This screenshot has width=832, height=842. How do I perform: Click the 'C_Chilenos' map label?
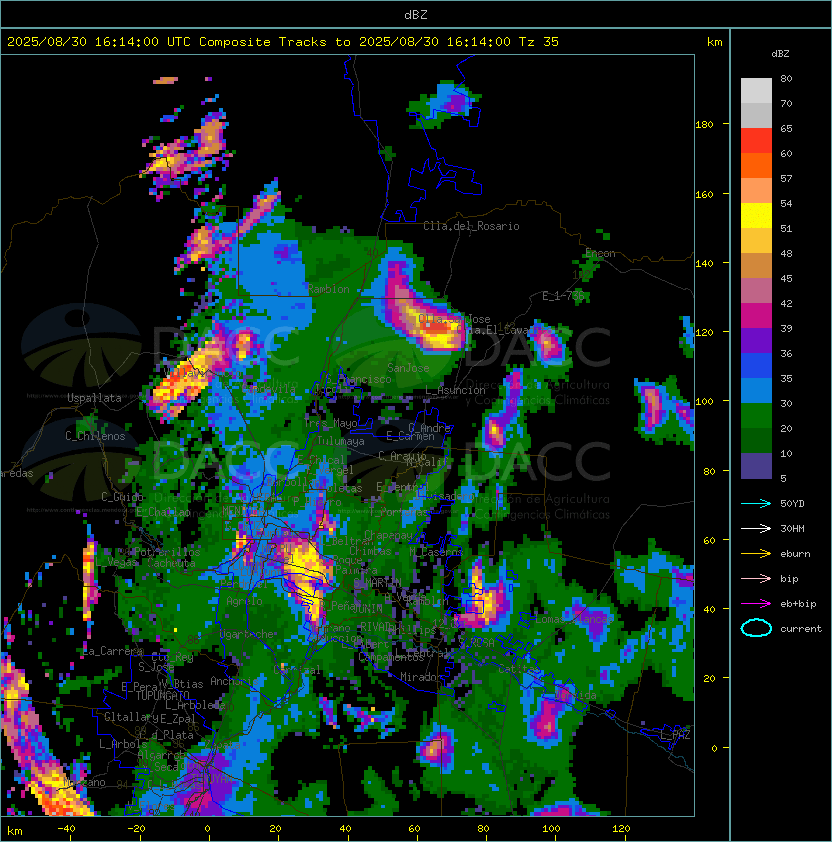(x=95, y=436)
